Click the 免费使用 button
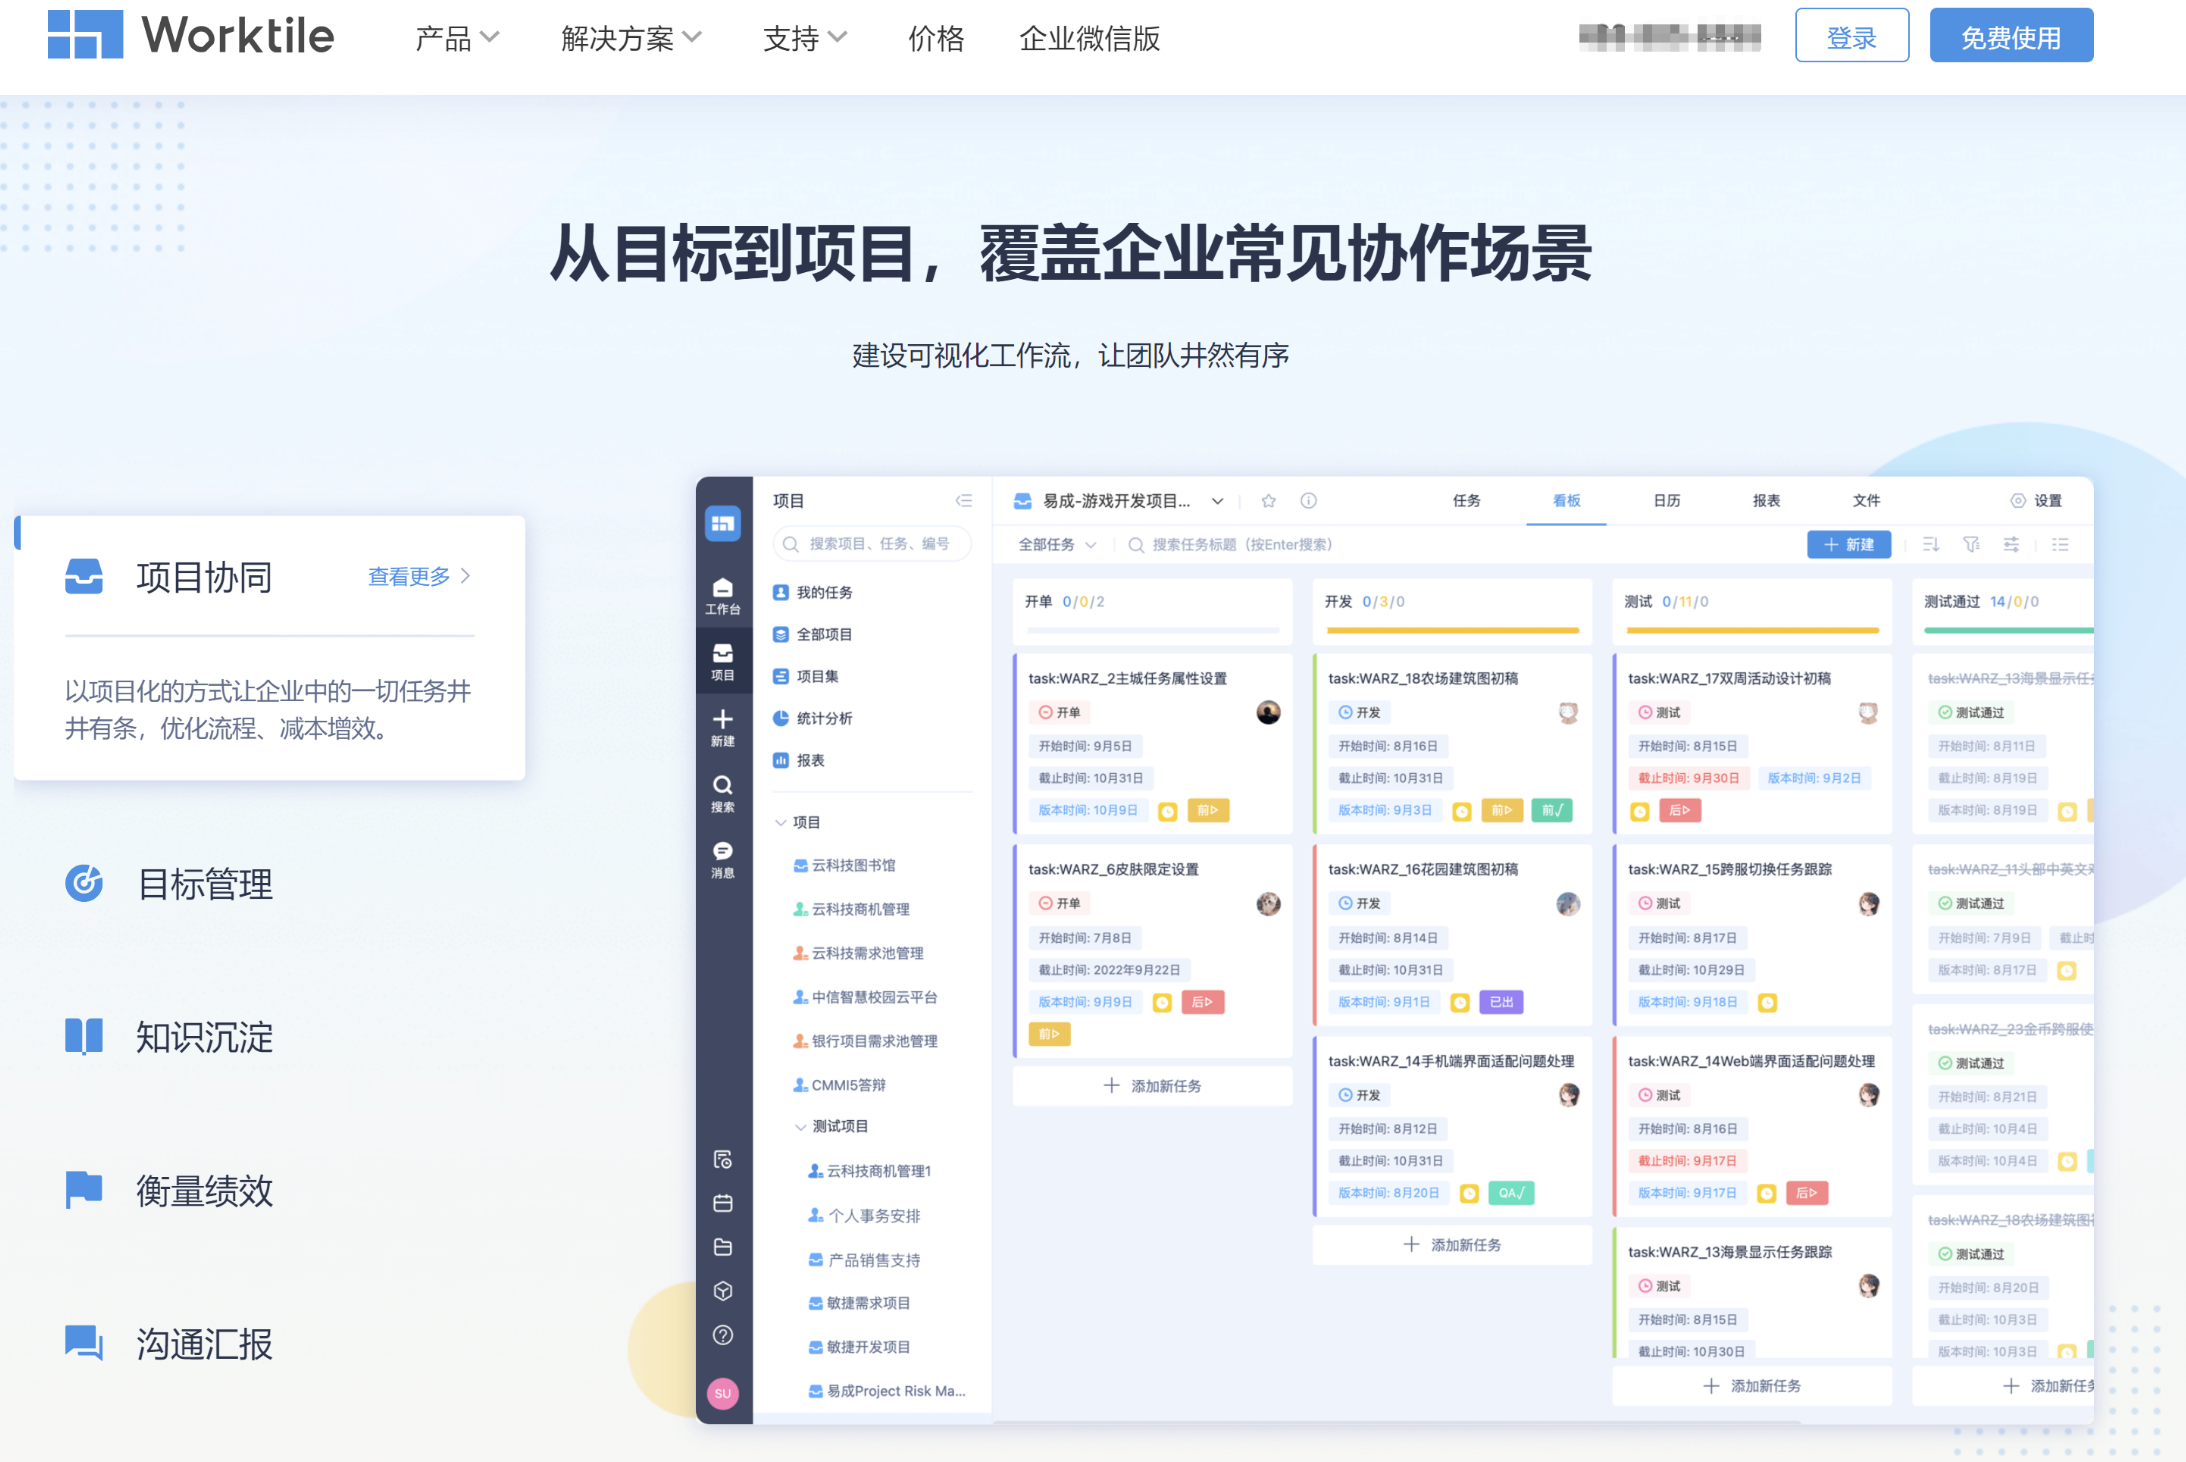Viewport: 2186px width, 1462px height. [x=2011, y=36]
